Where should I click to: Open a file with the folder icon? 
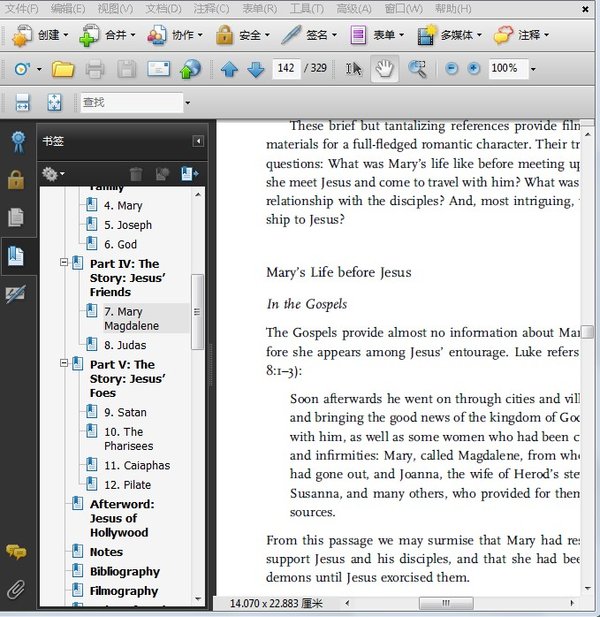(63, 69)
